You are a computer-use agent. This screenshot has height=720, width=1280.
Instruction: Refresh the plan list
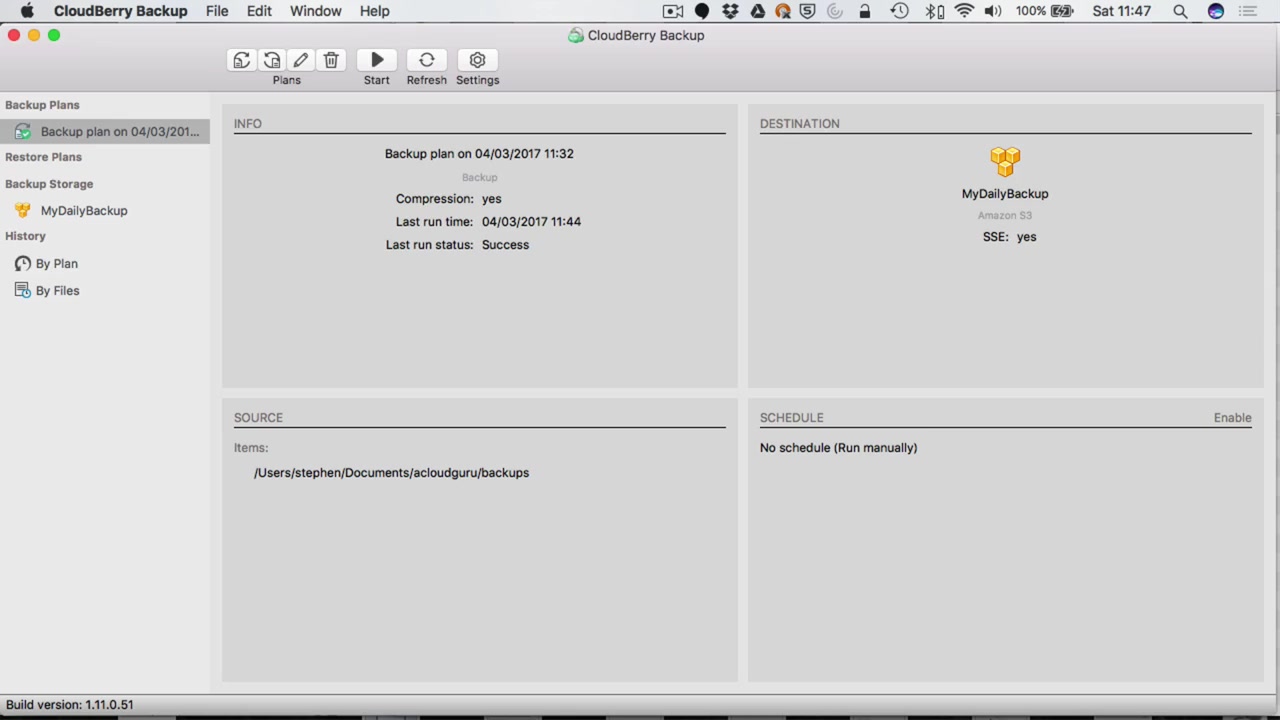coord(427,60)
